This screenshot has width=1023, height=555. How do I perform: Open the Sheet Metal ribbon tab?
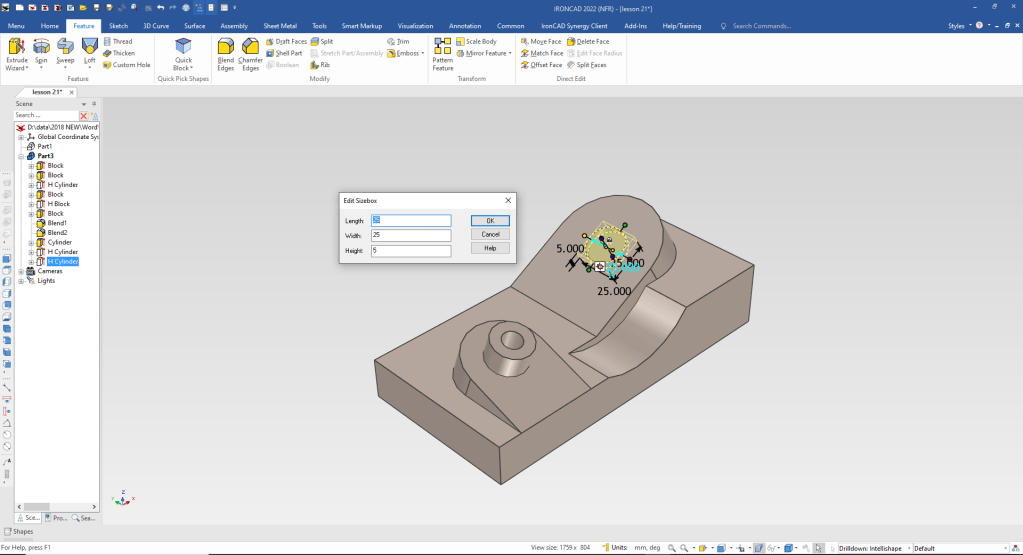pyautogui.click(x=279, y=25)
